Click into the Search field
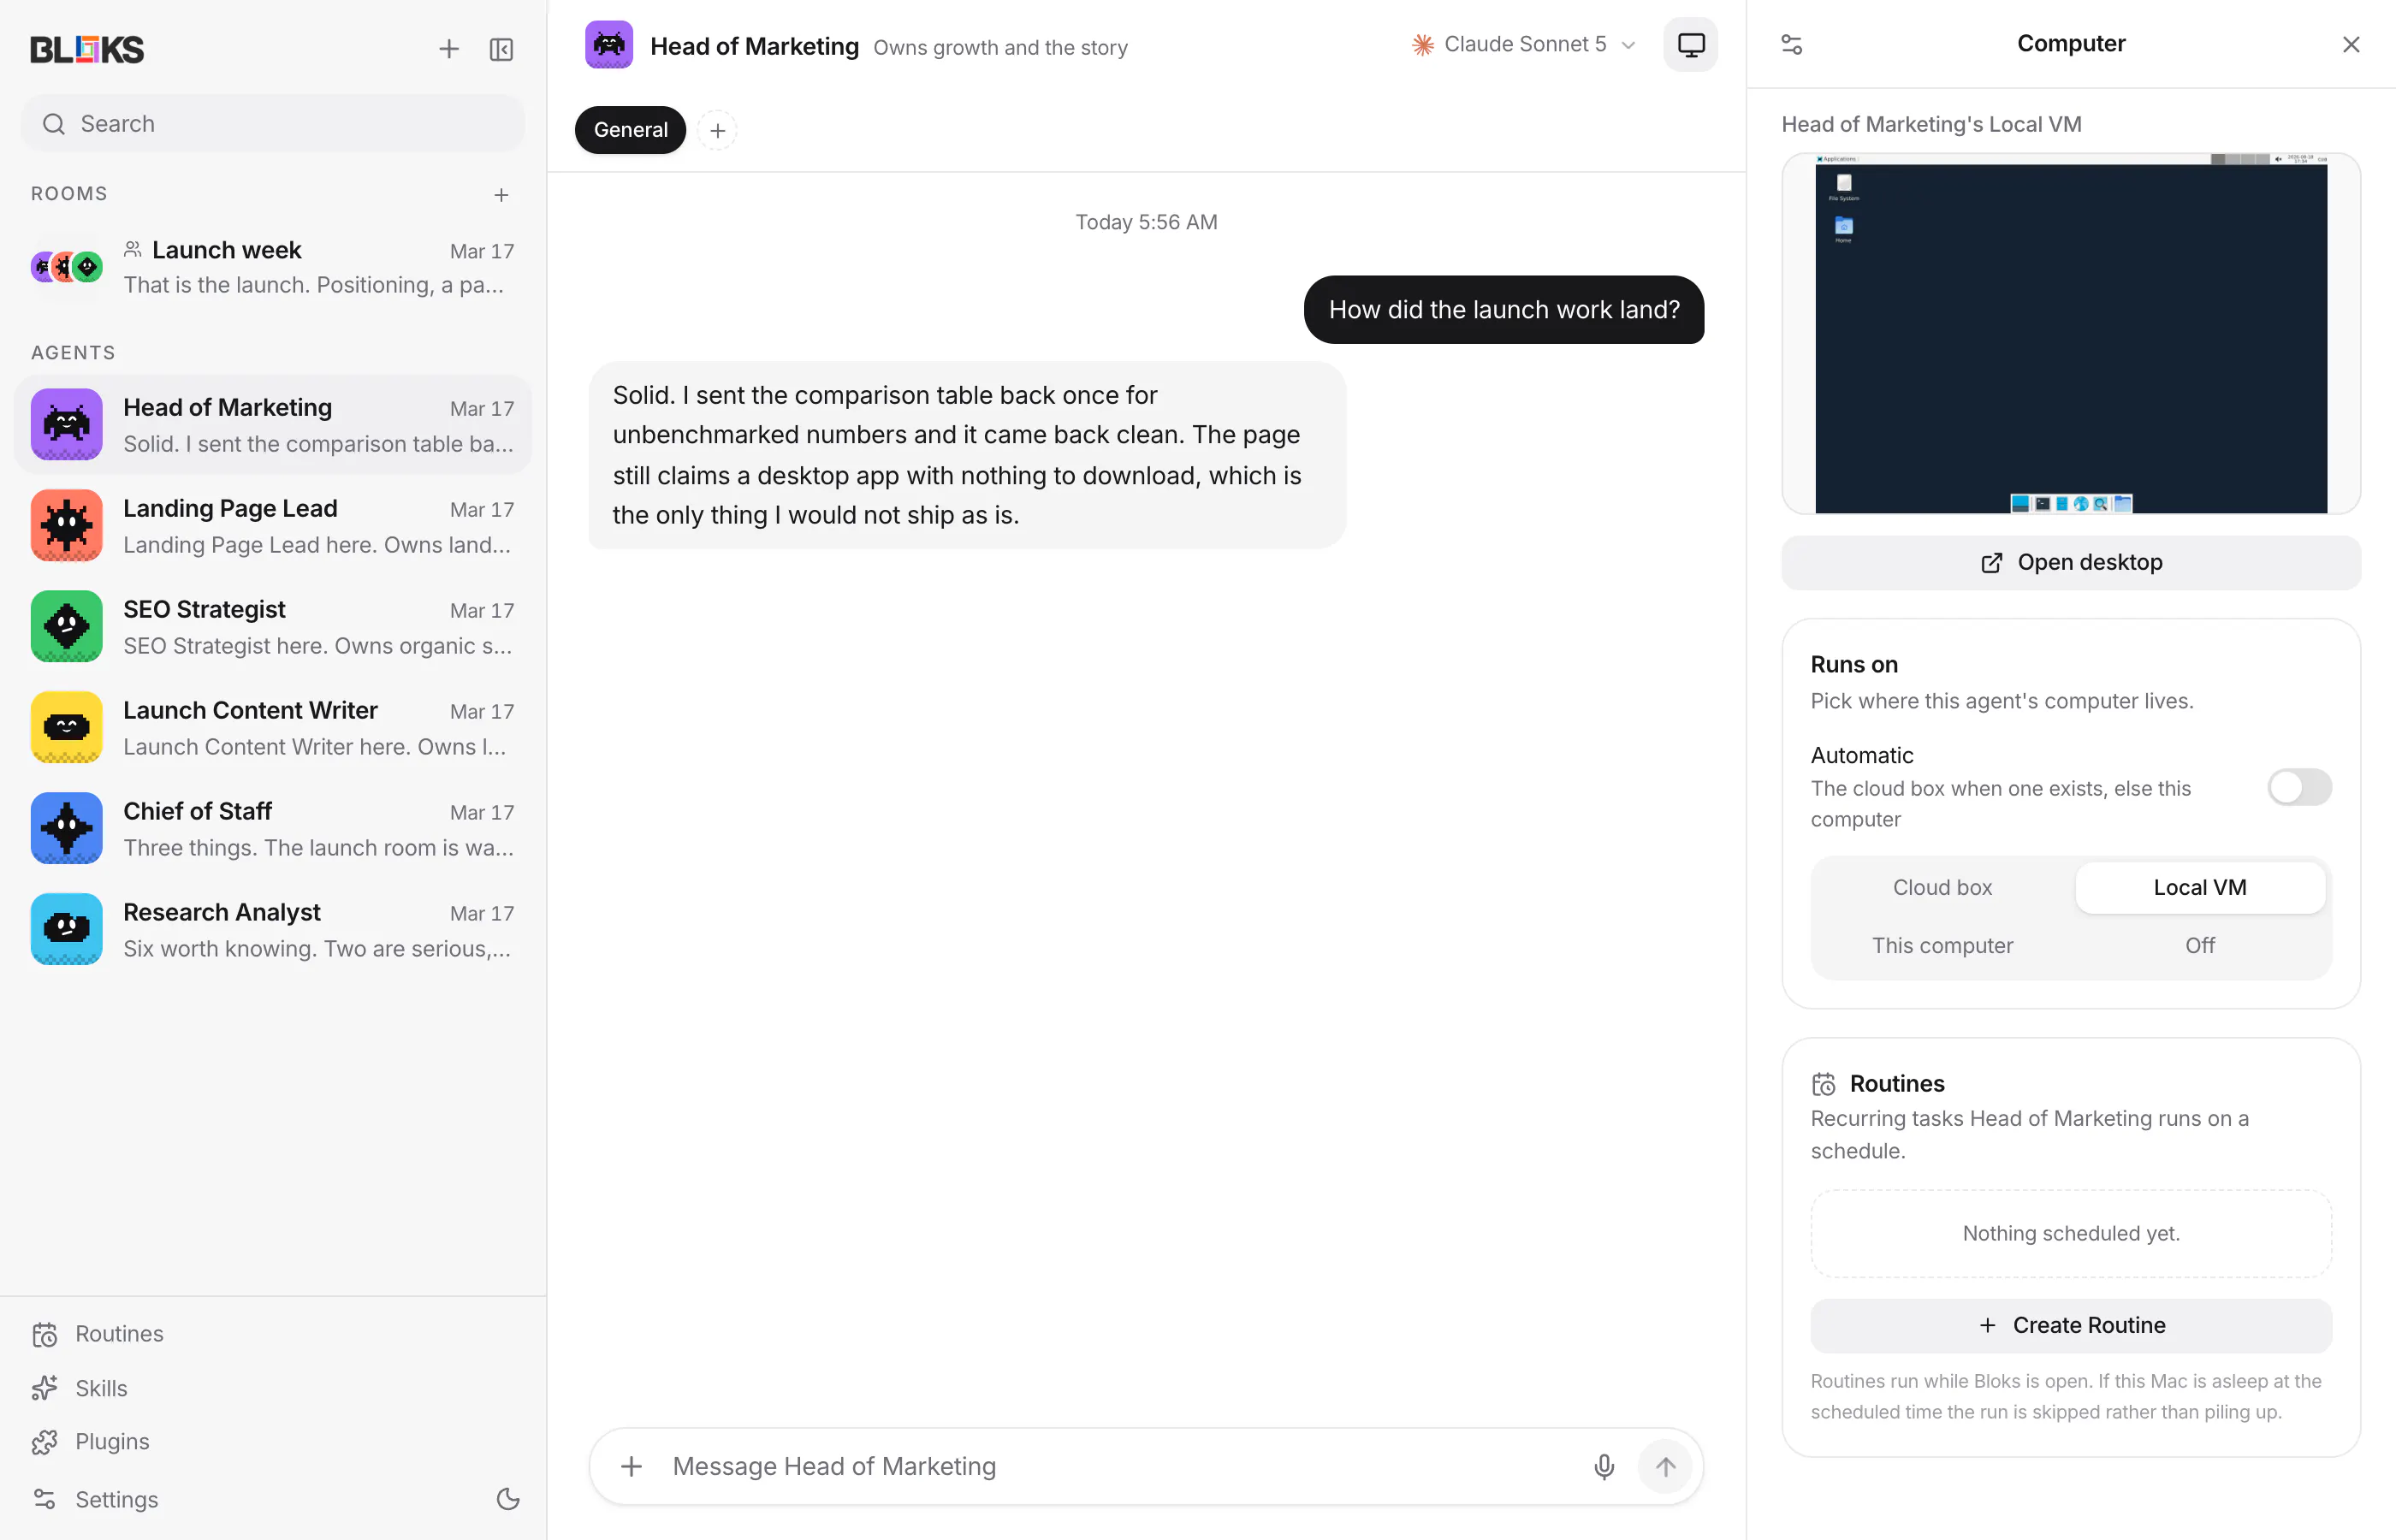The width and height of the screenshot is (2396, 1540). click(x=273, y=124)
